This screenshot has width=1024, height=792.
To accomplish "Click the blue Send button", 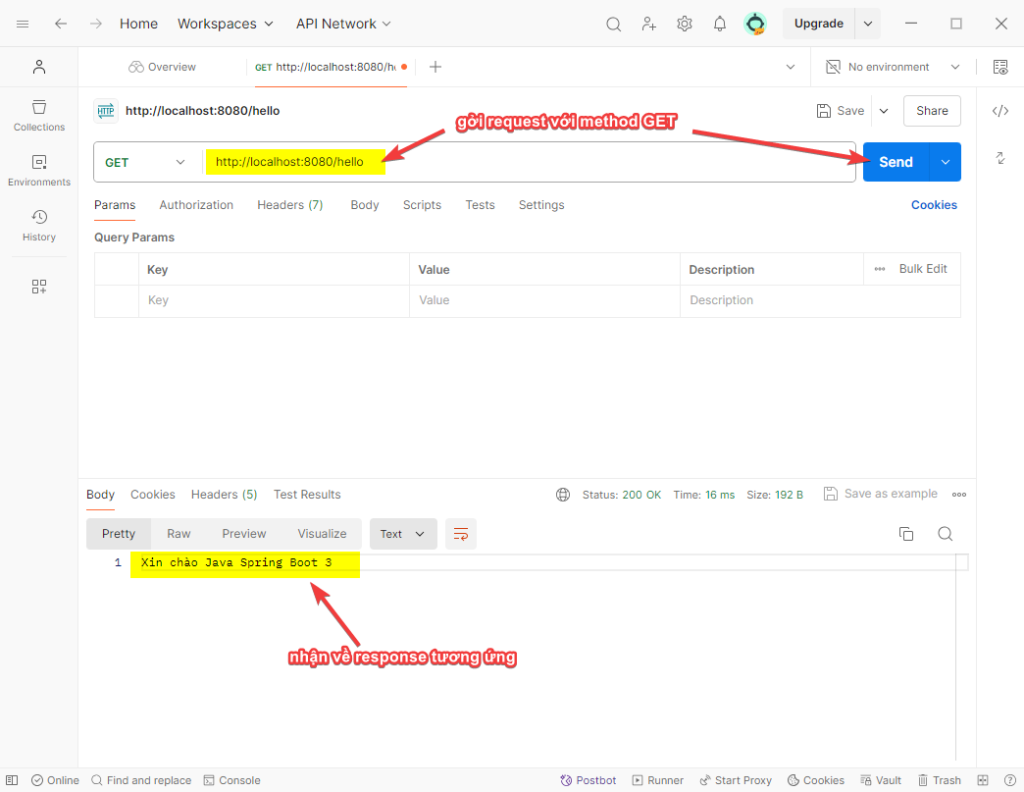I will tap(895, 162).
